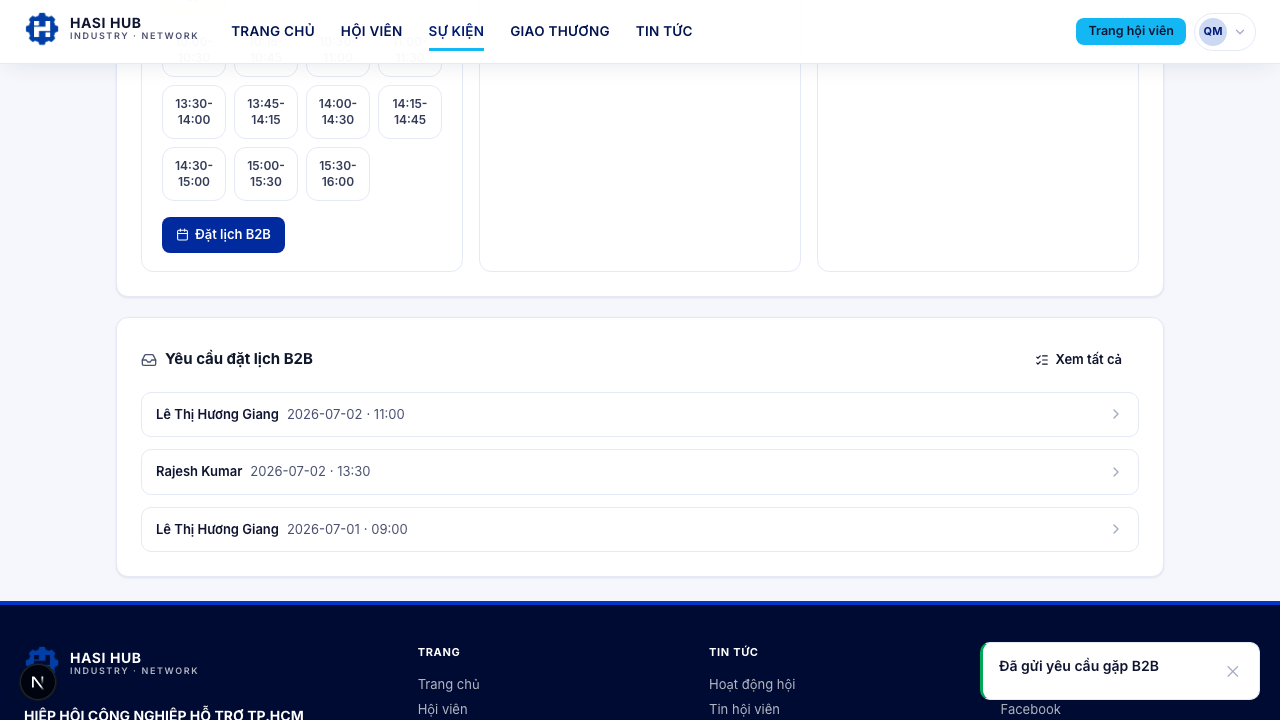This screenshot has width=1280, height=720.
Task: Click the Đặt lịch B2B button
Action: pos(223,235)
